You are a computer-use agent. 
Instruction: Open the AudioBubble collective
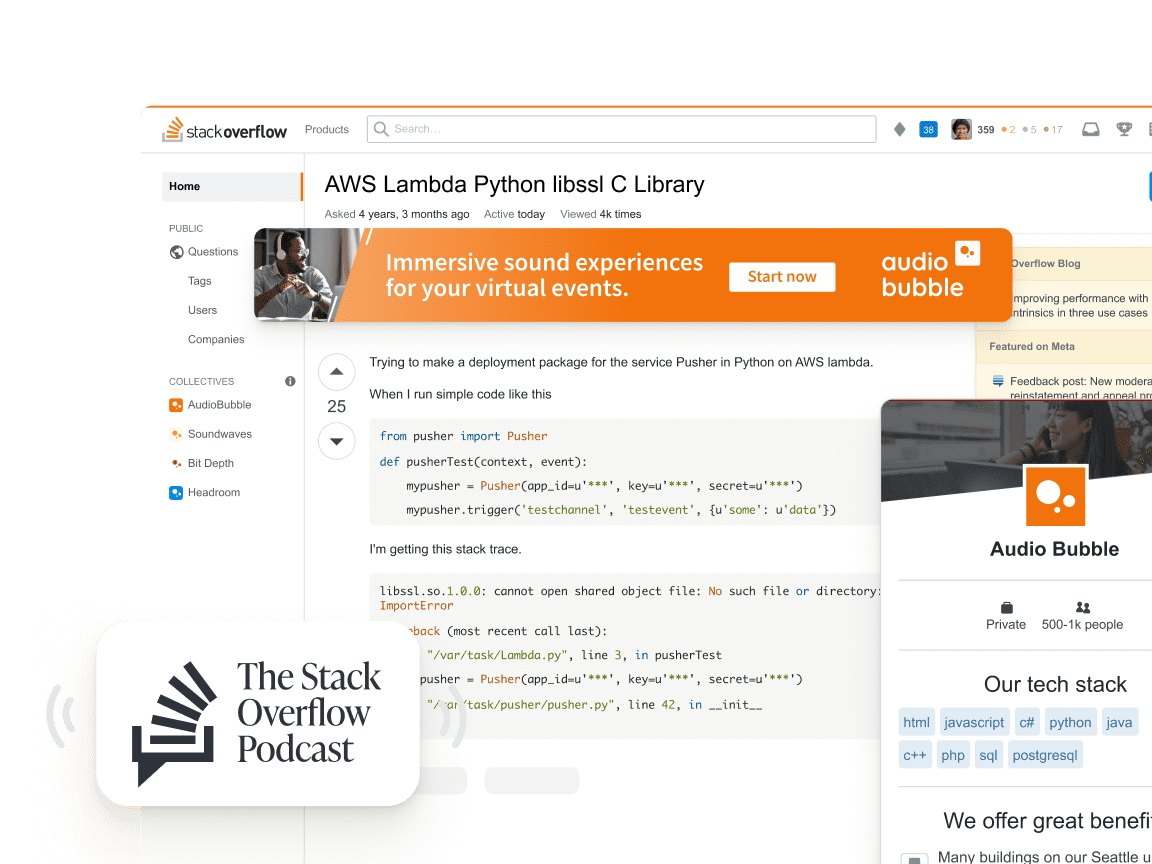click(220, 405)
